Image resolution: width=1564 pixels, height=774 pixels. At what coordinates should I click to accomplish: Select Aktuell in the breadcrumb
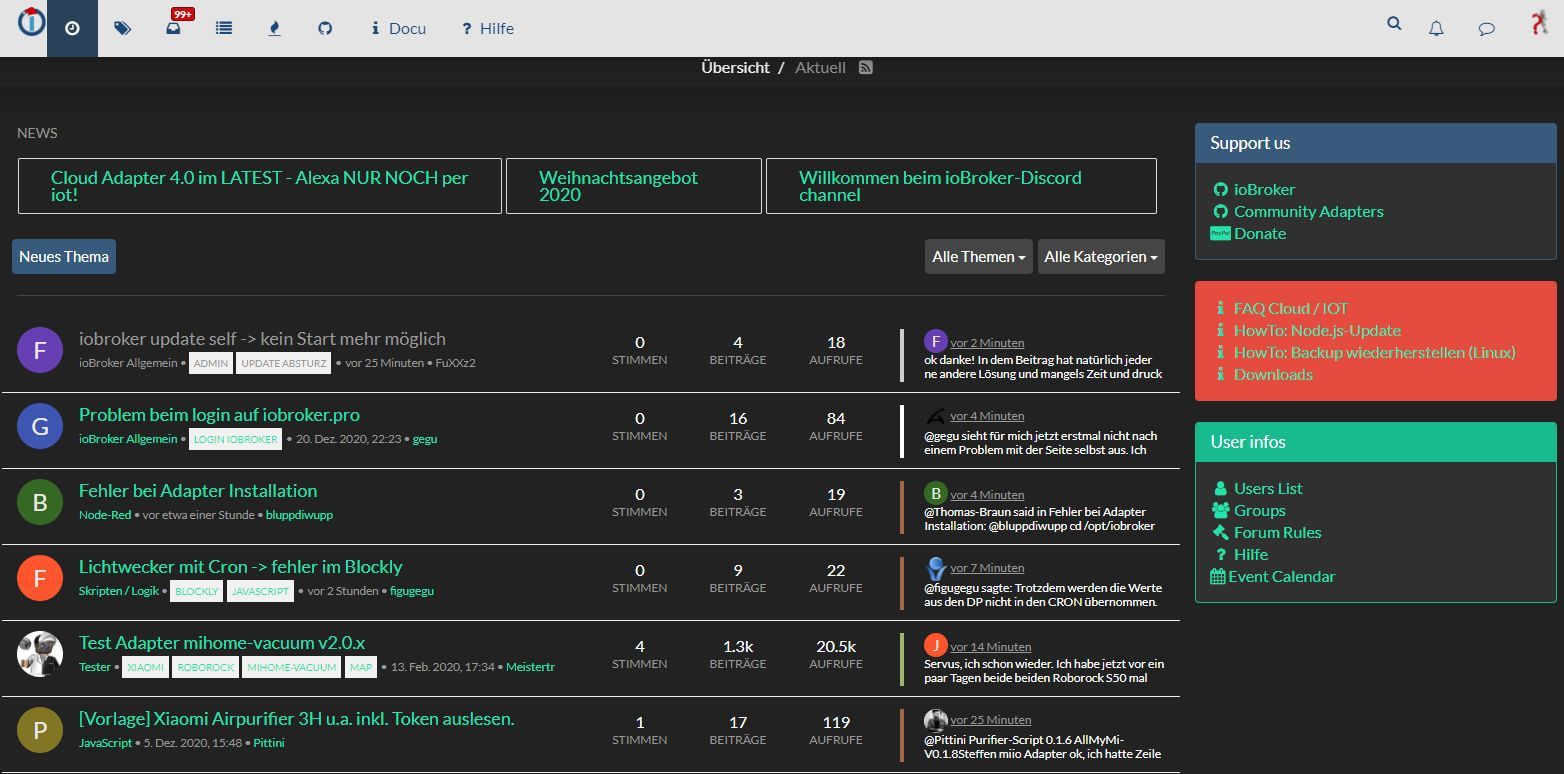pyautogui.click(x=820, y=68)
